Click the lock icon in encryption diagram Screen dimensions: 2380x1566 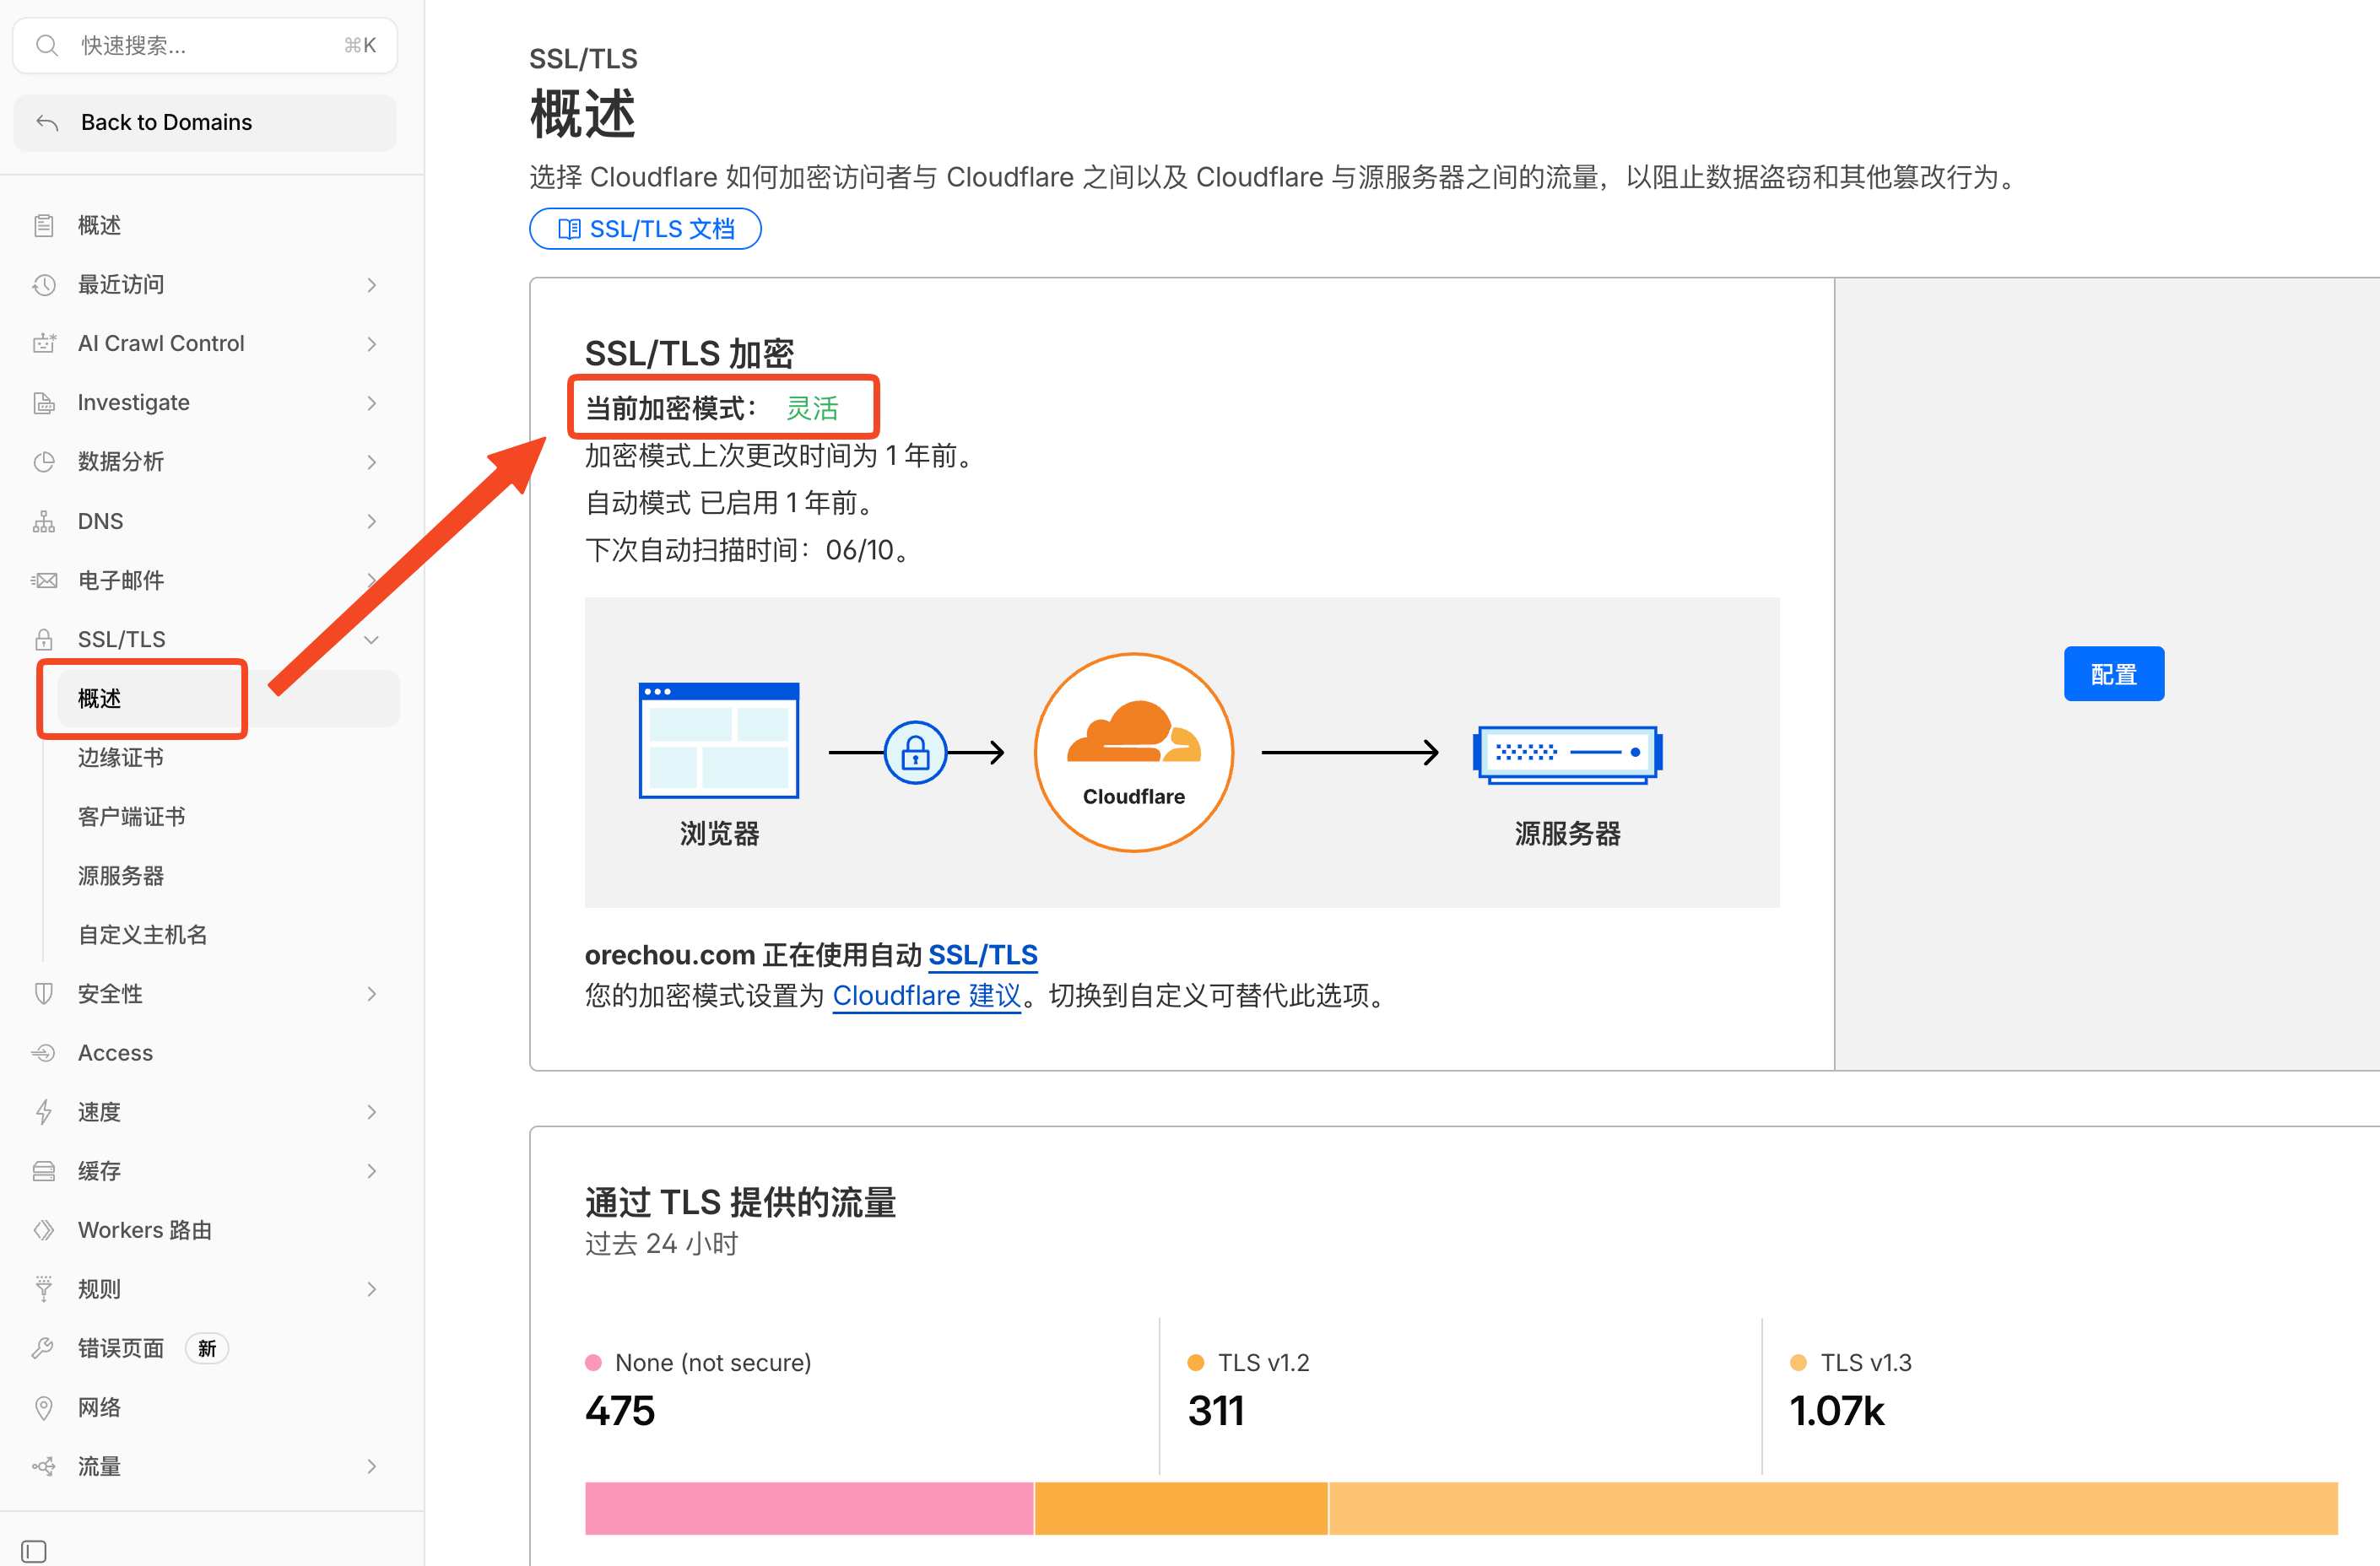click(x=915, y=752)
